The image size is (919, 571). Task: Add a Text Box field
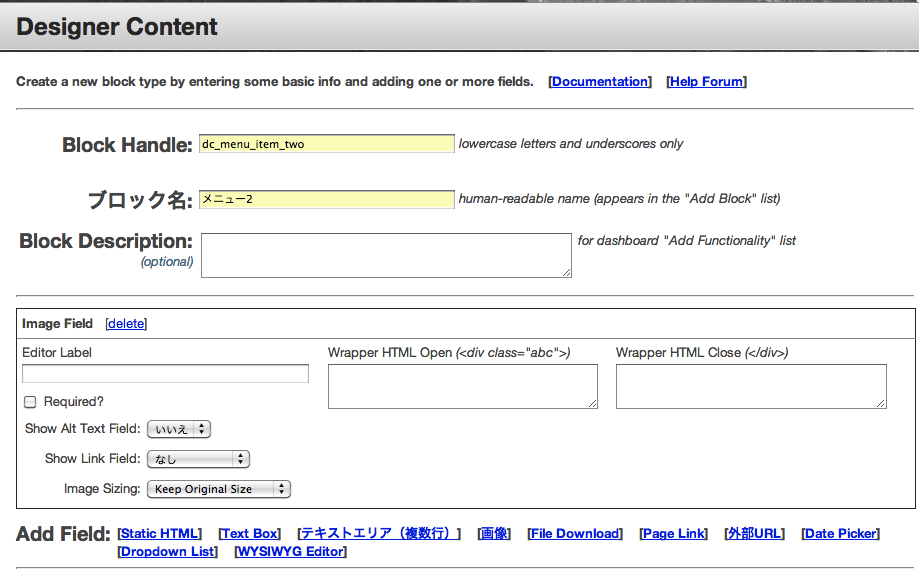(250, 533)
